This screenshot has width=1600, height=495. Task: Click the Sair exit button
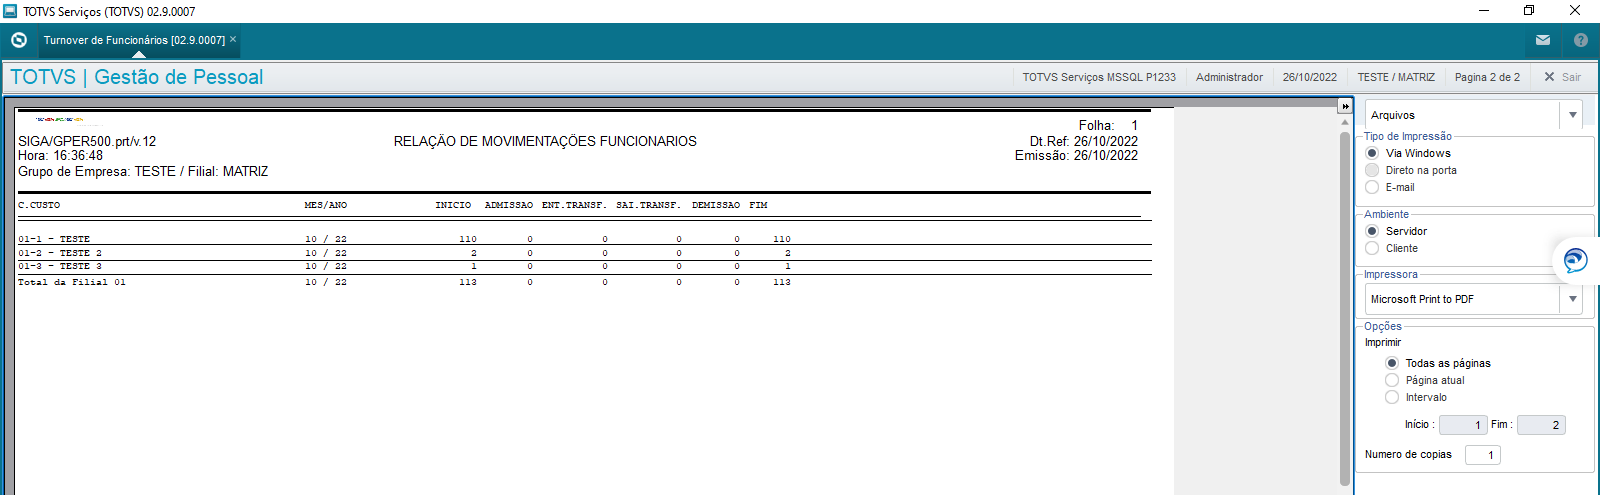point(1562,77)
